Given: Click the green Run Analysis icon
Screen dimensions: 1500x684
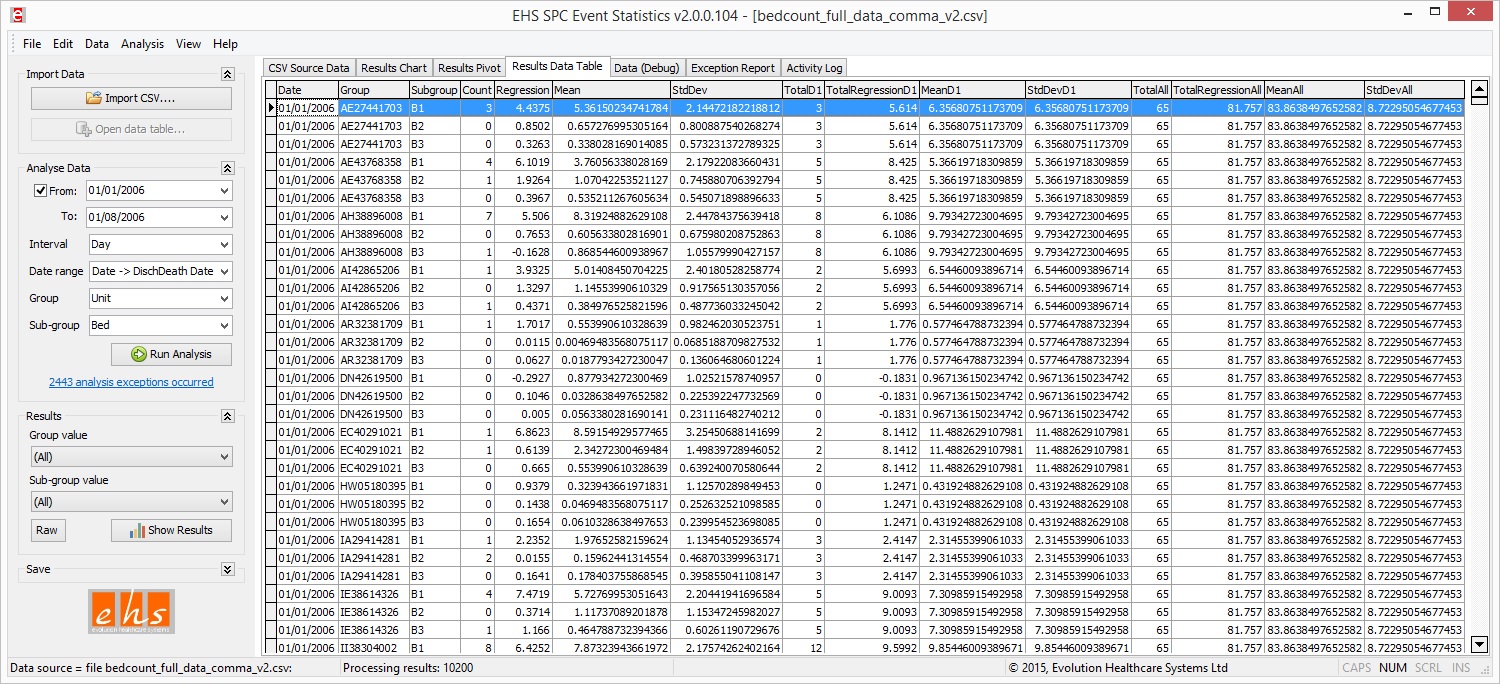Looking at the screenshot, I should (139, 354).
